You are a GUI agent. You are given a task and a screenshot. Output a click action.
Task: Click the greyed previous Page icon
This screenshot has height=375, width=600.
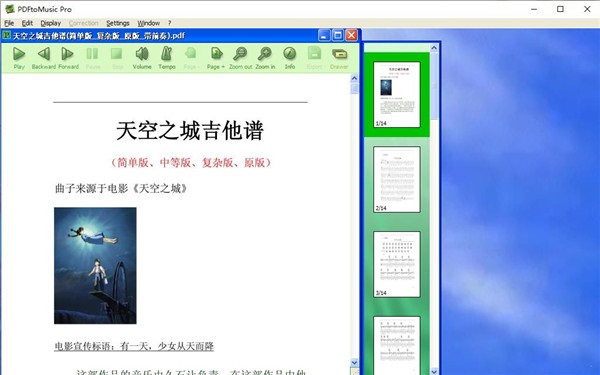[x=190, y=58]
